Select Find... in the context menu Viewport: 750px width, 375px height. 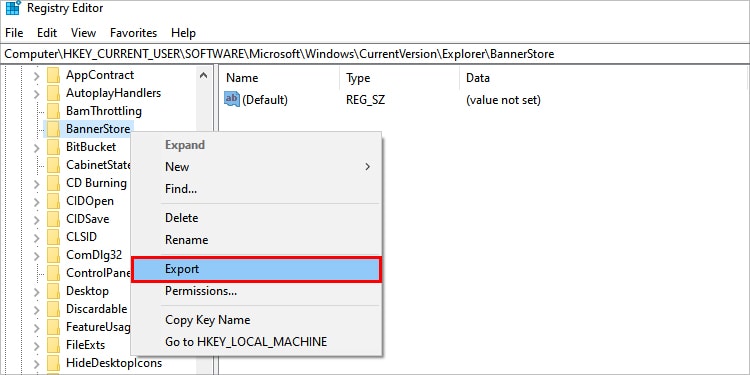(256, 188)
